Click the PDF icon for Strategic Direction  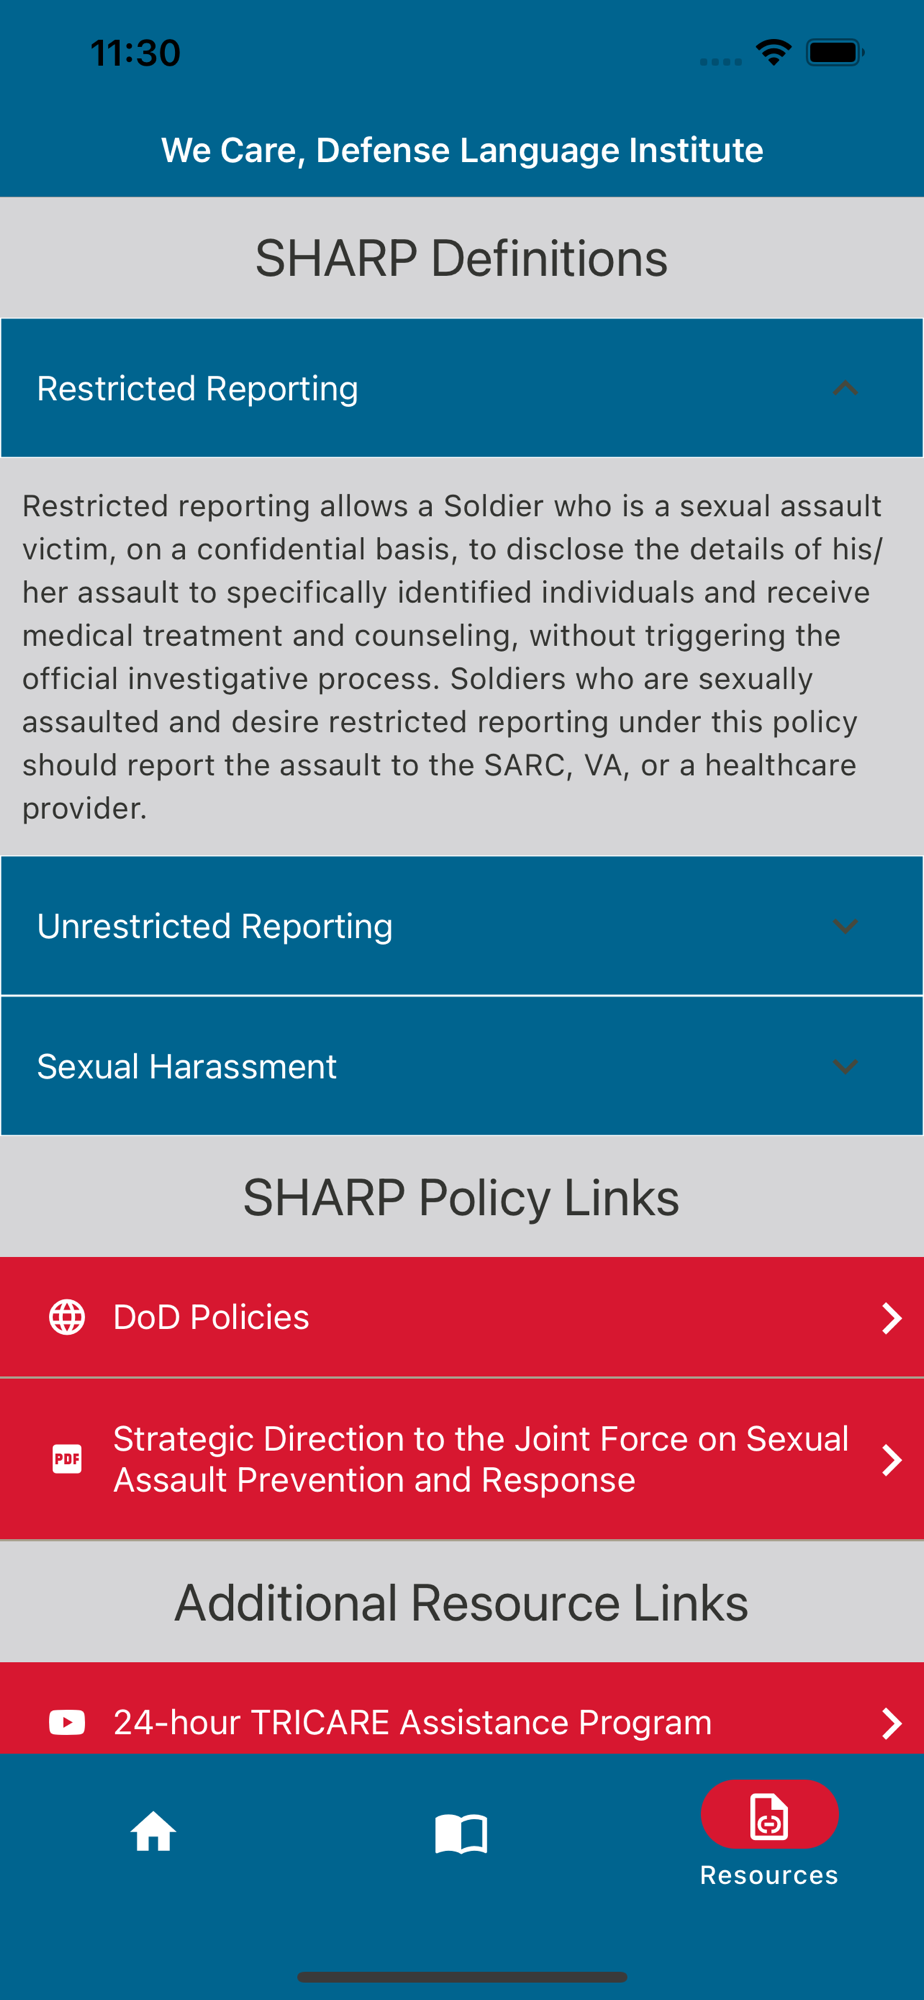[67, 1459]
